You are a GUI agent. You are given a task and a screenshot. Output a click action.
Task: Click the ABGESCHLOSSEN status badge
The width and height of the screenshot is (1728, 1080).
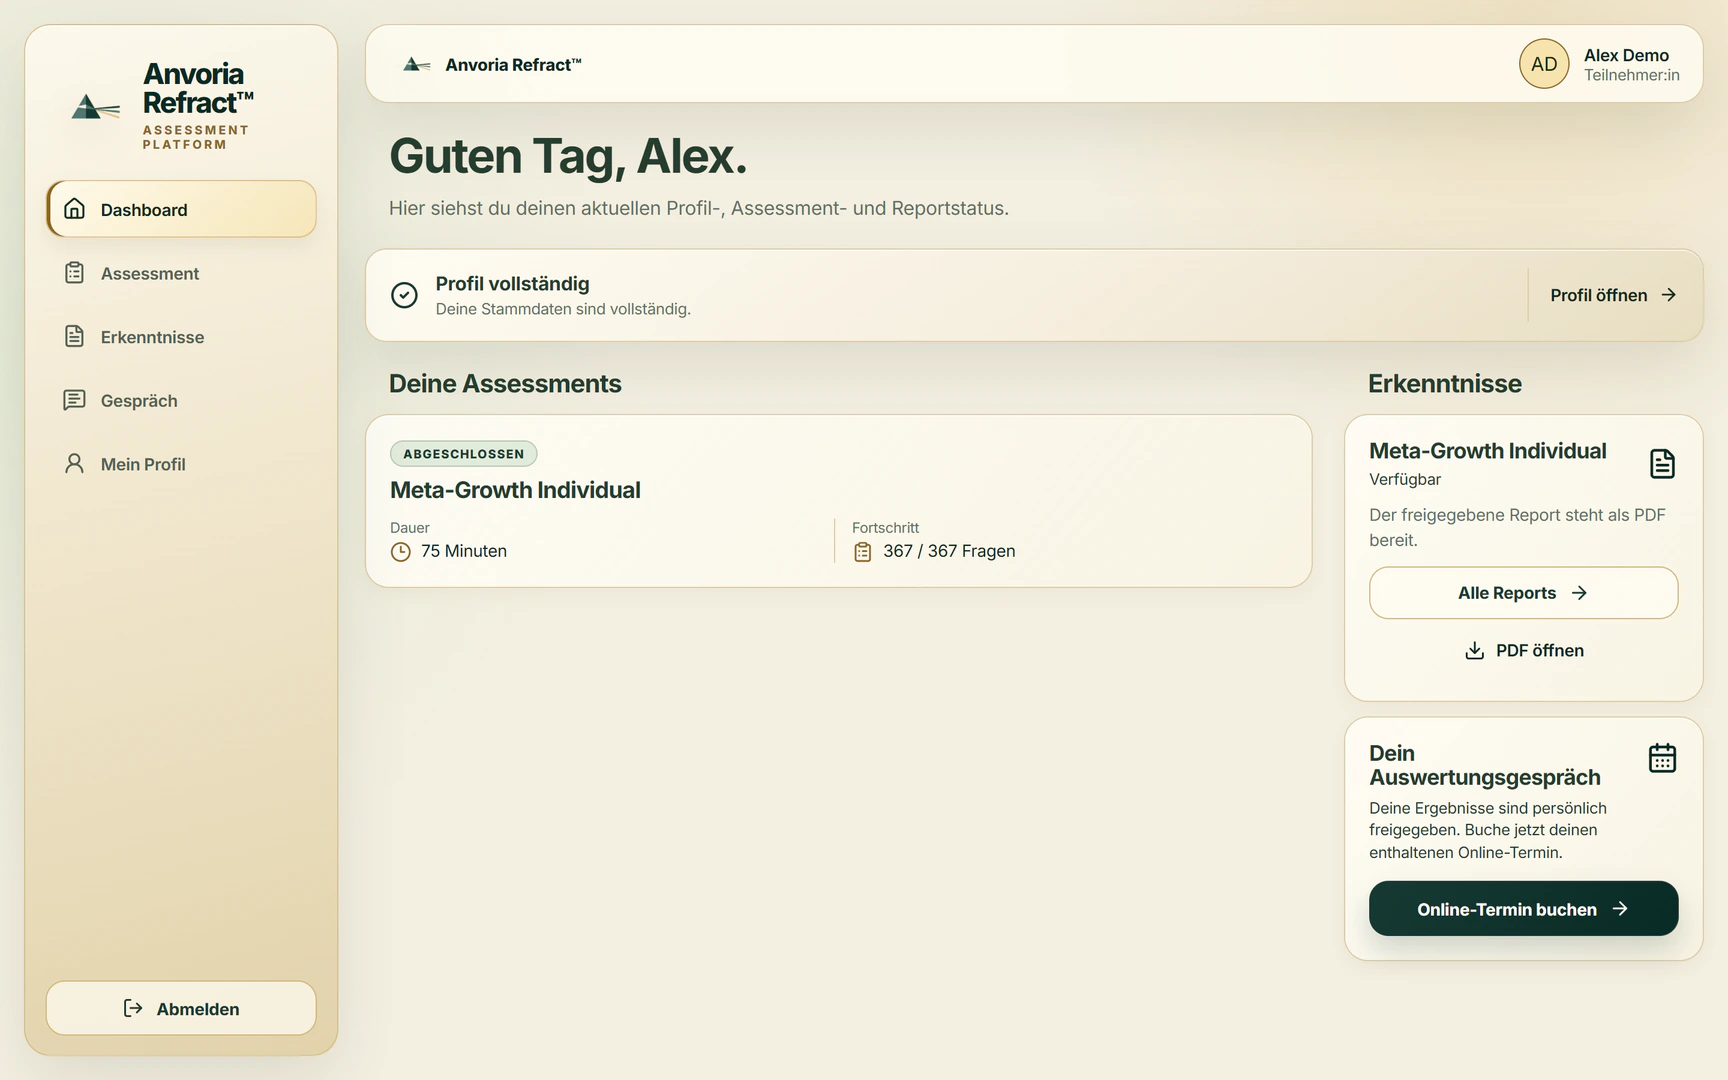pos(463,454)
